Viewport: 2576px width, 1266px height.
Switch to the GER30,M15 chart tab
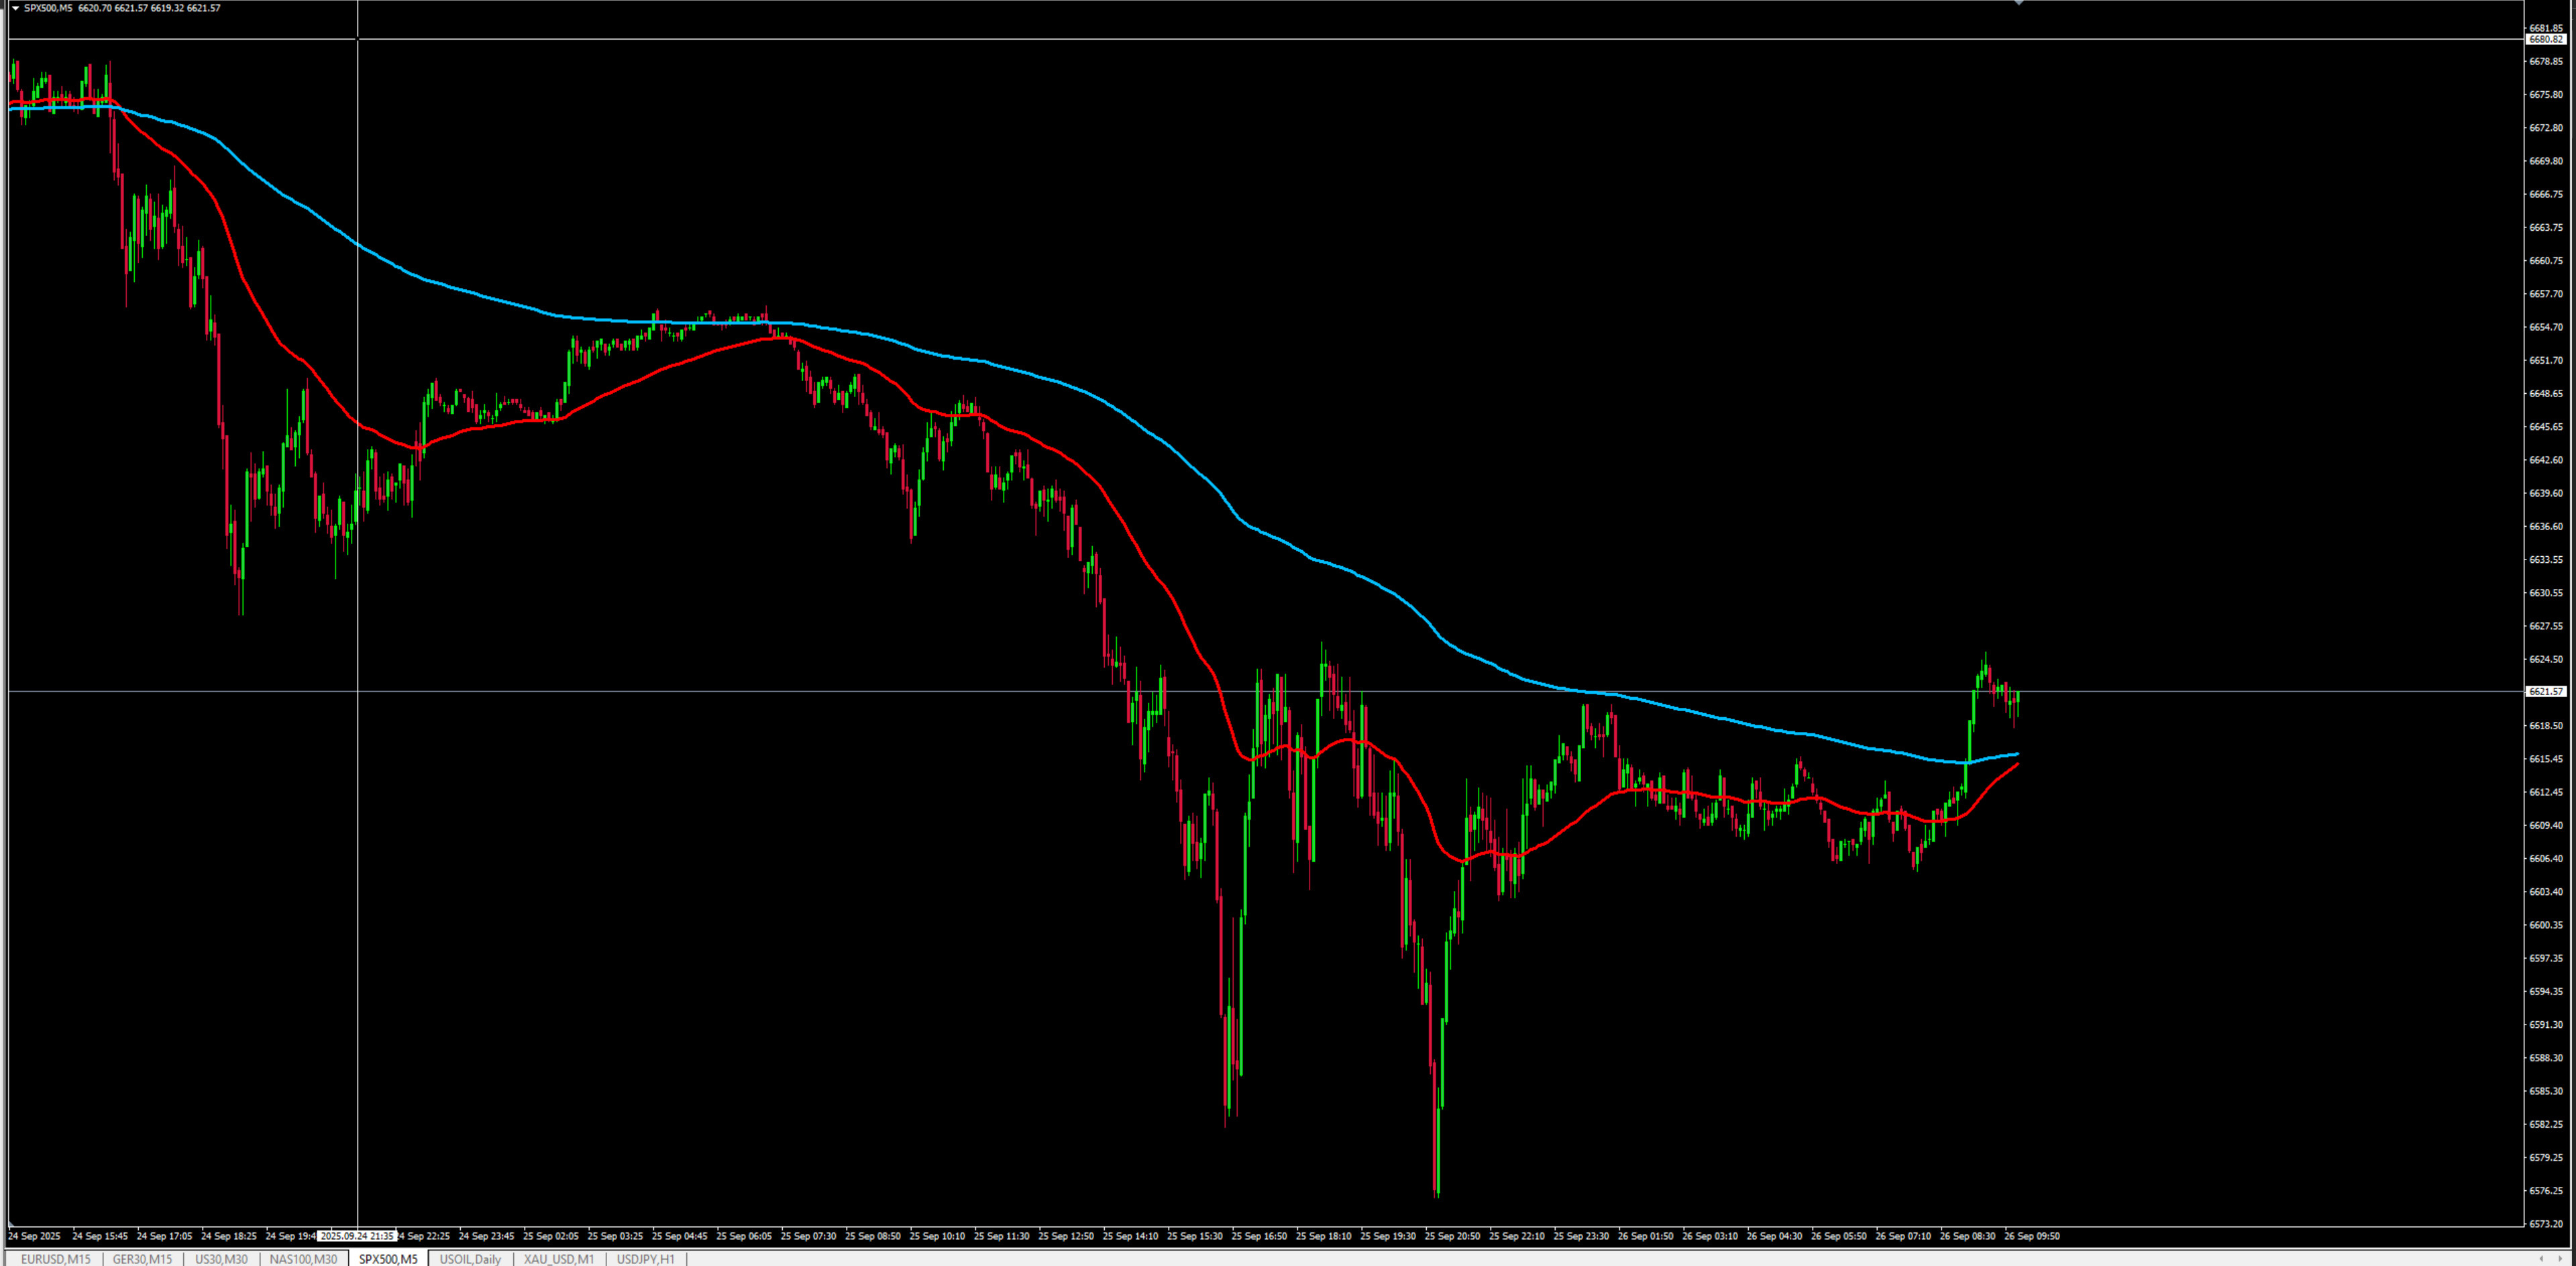pyautogui.click(x=142, y=1259)
